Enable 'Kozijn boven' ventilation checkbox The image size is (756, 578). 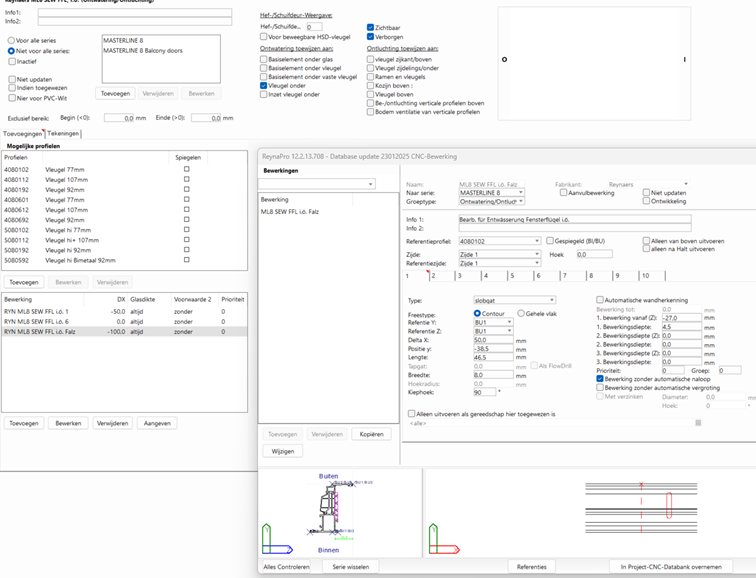(x=370, y=85)
